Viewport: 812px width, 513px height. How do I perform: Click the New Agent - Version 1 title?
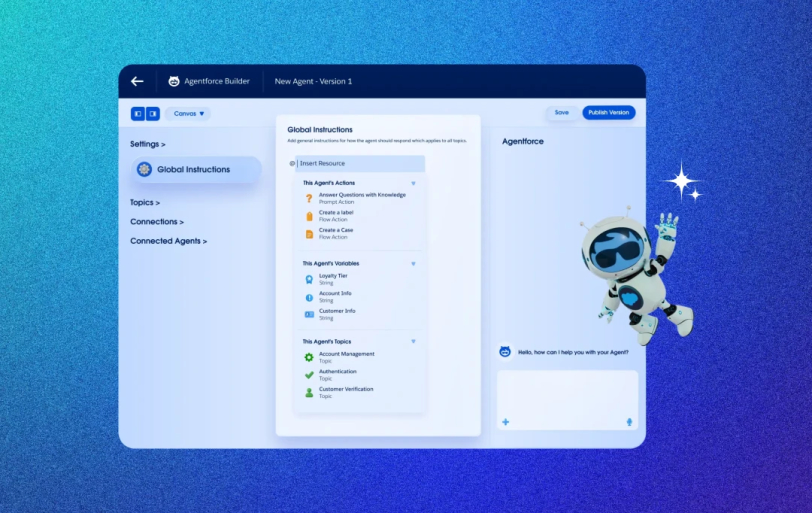tap(313, 81)
